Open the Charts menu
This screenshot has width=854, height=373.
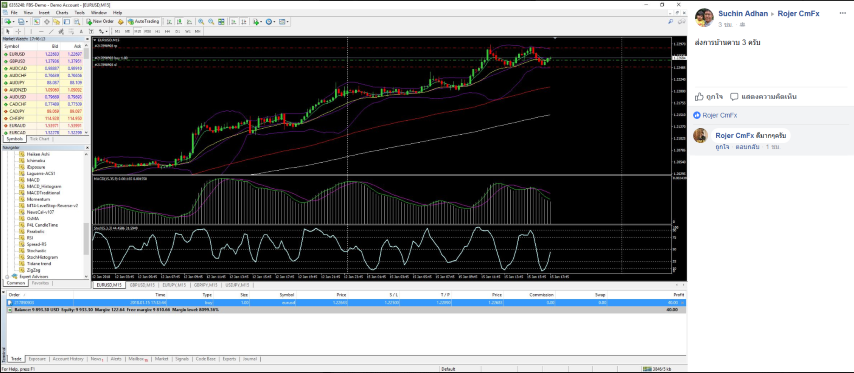(62, 12)
